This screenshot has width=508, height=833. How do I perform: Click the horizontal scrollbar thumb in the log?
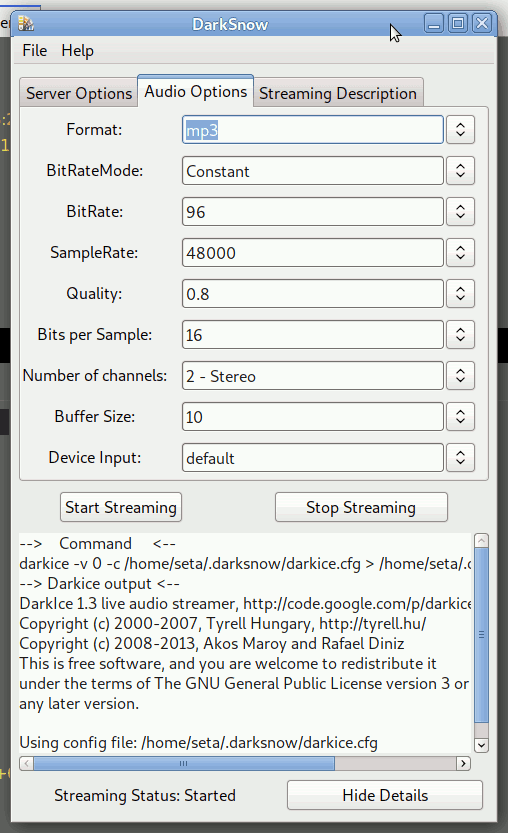click(x=184, y=763)
